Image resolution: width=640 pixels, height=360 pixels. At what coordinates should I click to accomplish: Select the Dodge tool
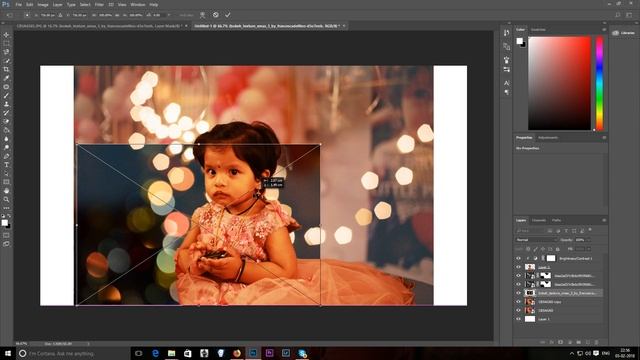6,147
